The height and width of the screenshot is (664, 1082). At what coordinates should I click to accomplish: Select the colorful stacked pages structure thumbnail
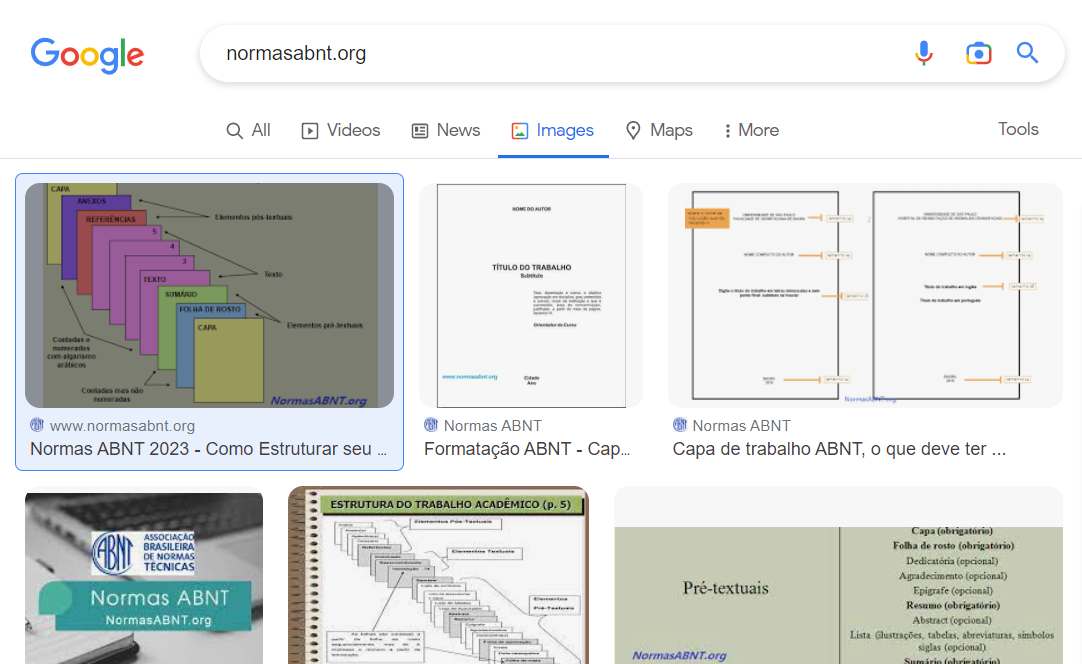(x=209, y=295)
